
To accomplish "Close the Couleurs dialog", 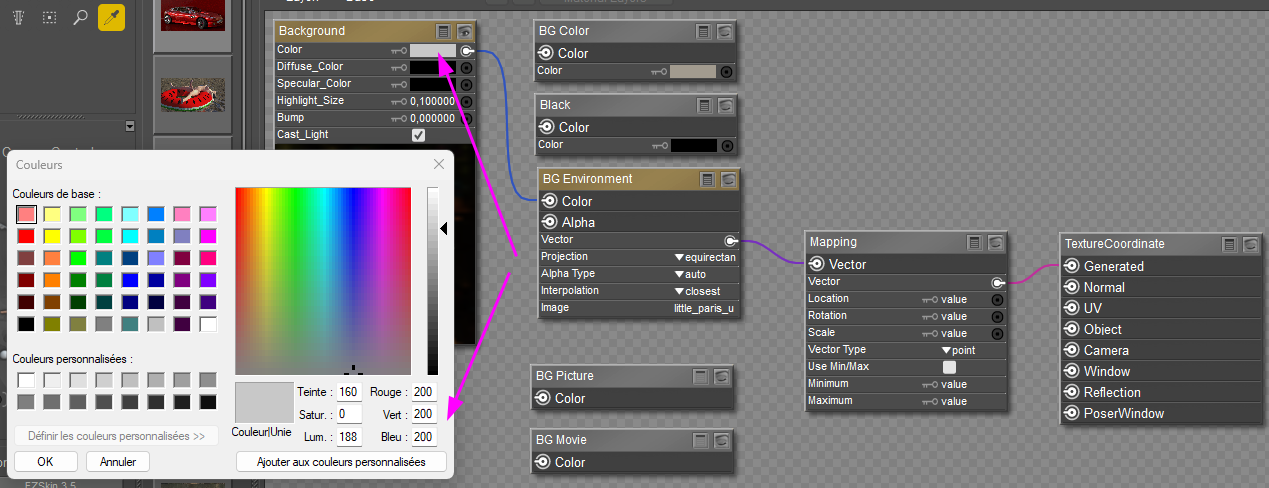I will pos(438,164).
